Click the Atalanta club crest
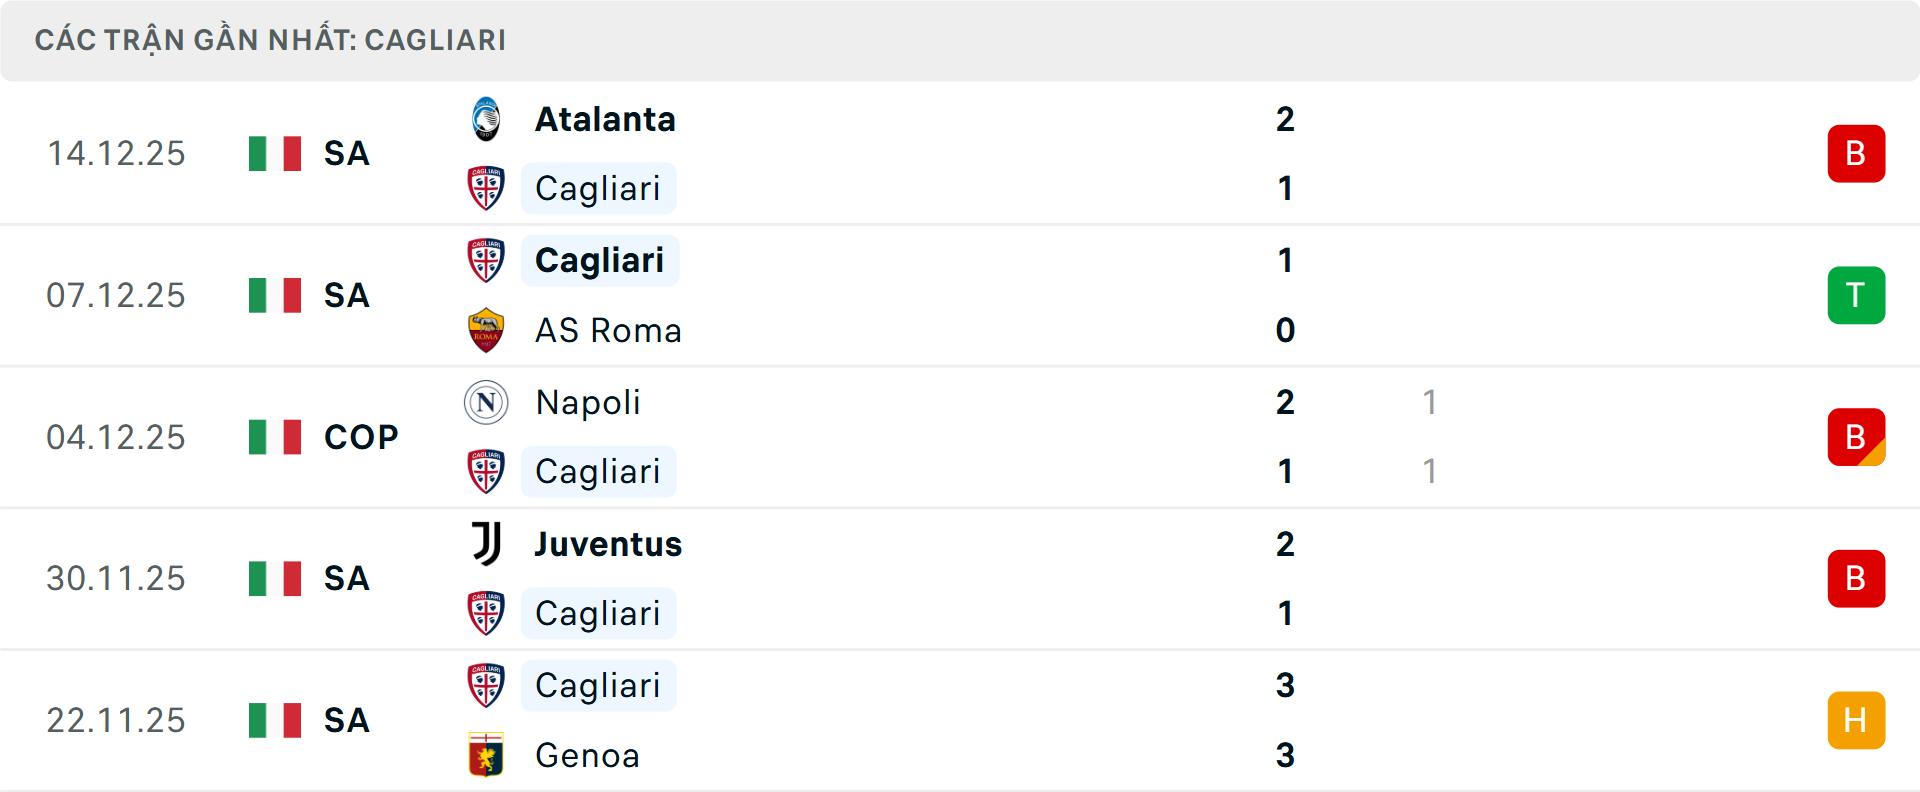 pos(486,118)
